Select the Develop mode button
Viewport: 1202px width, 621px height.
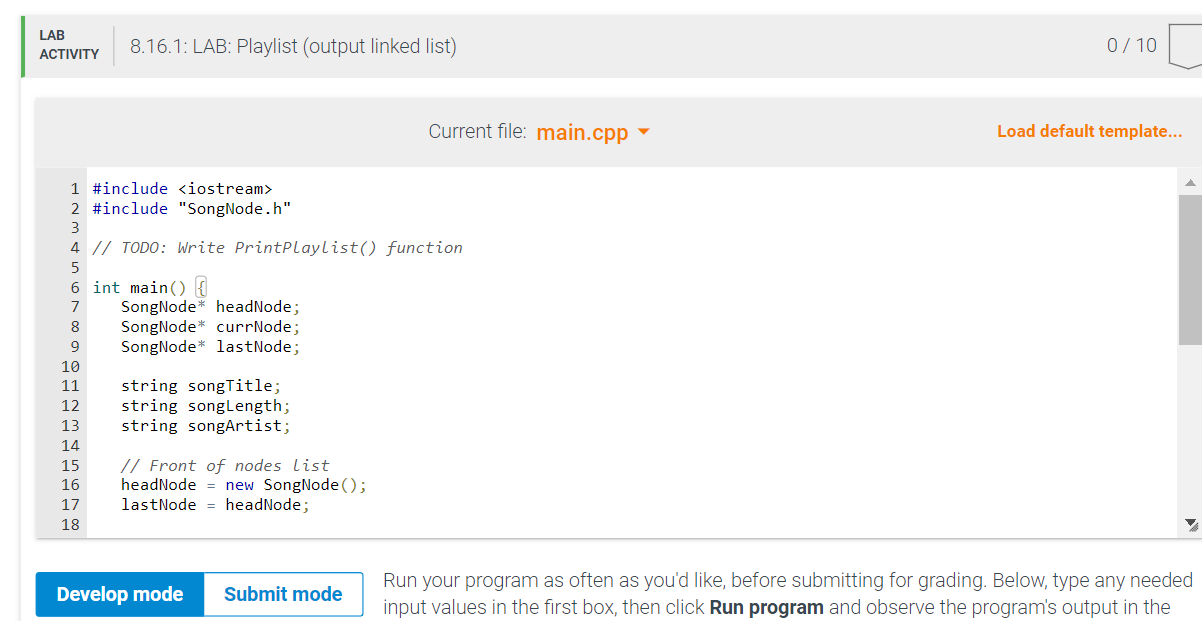tap(118, 594)
